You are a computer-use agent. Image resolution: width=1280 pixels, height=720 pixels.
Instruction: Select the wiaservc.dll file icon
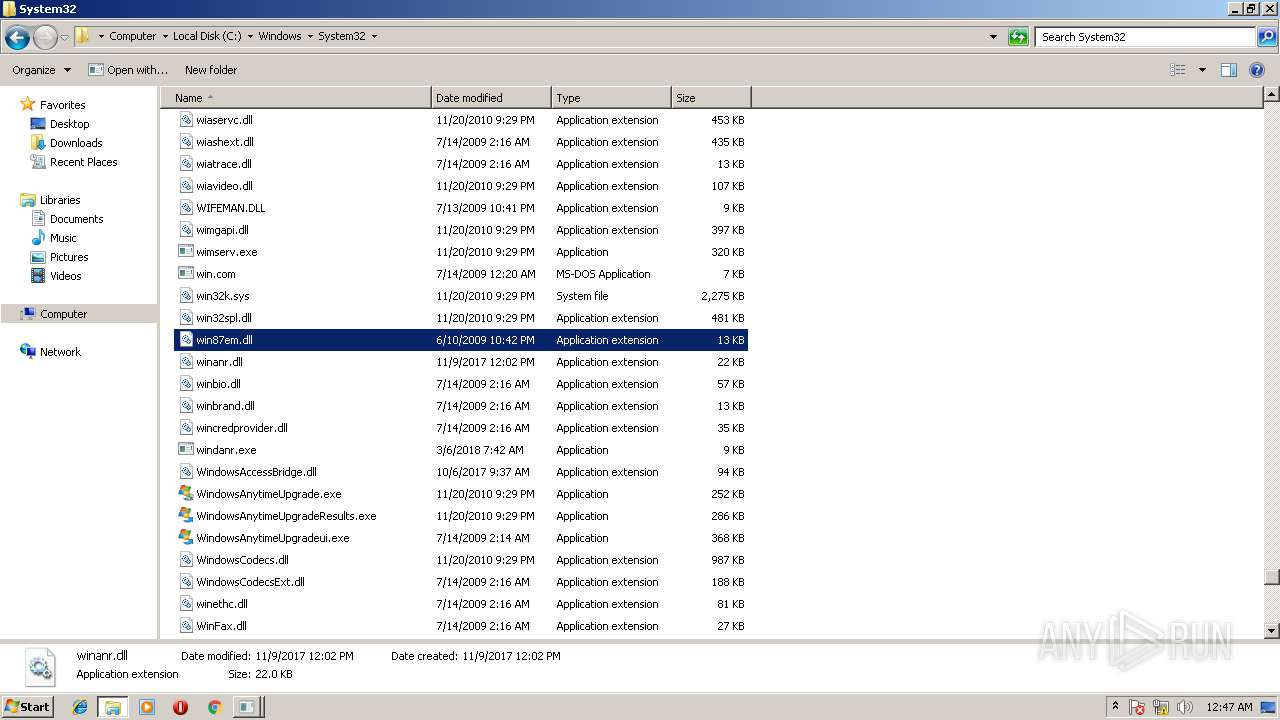186,120
